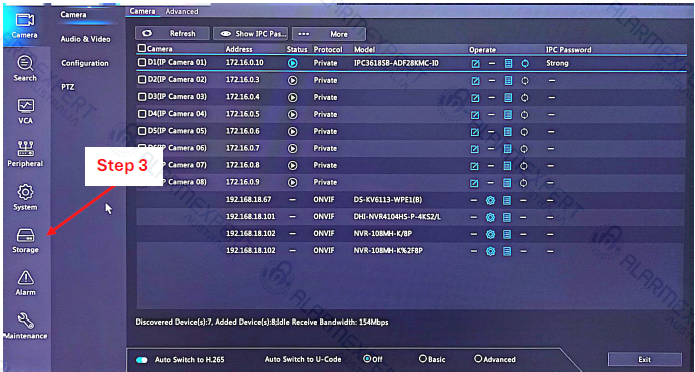The width and height of the screenshot is (695, 372).
Task: Edit the D3 camera entry
Action: (475, 98)
